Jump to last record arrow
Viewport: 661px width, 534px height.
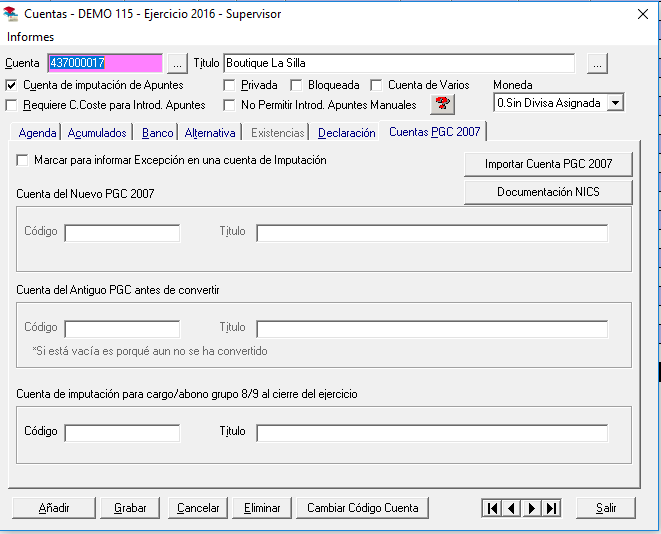coord(551,508)
